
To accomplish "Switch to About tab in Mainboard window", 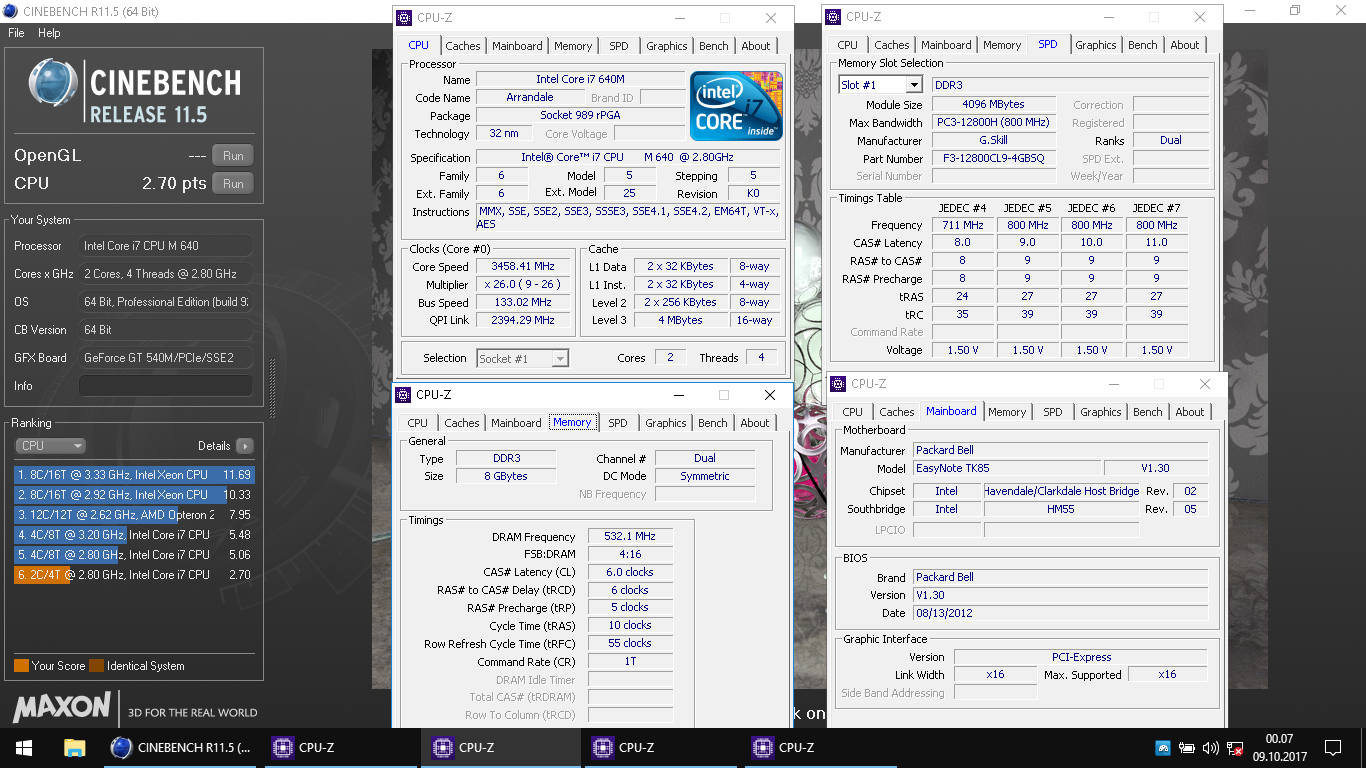I will tap(1190, 412).
